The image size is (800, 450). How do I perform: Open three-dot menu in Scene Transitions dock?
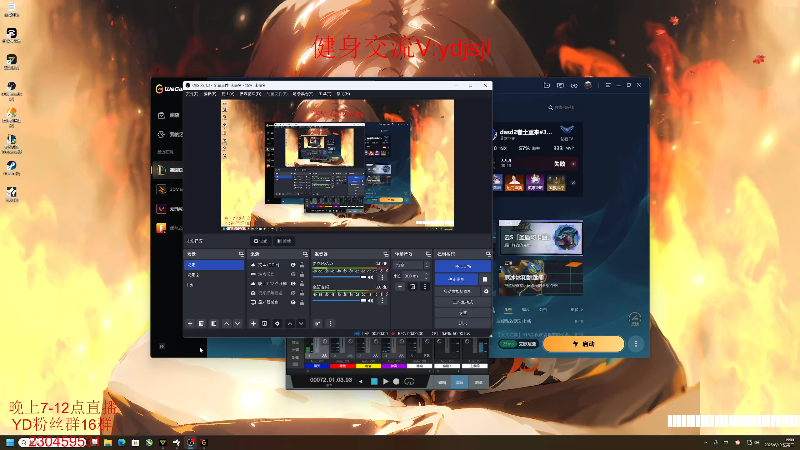coord(424,287)
